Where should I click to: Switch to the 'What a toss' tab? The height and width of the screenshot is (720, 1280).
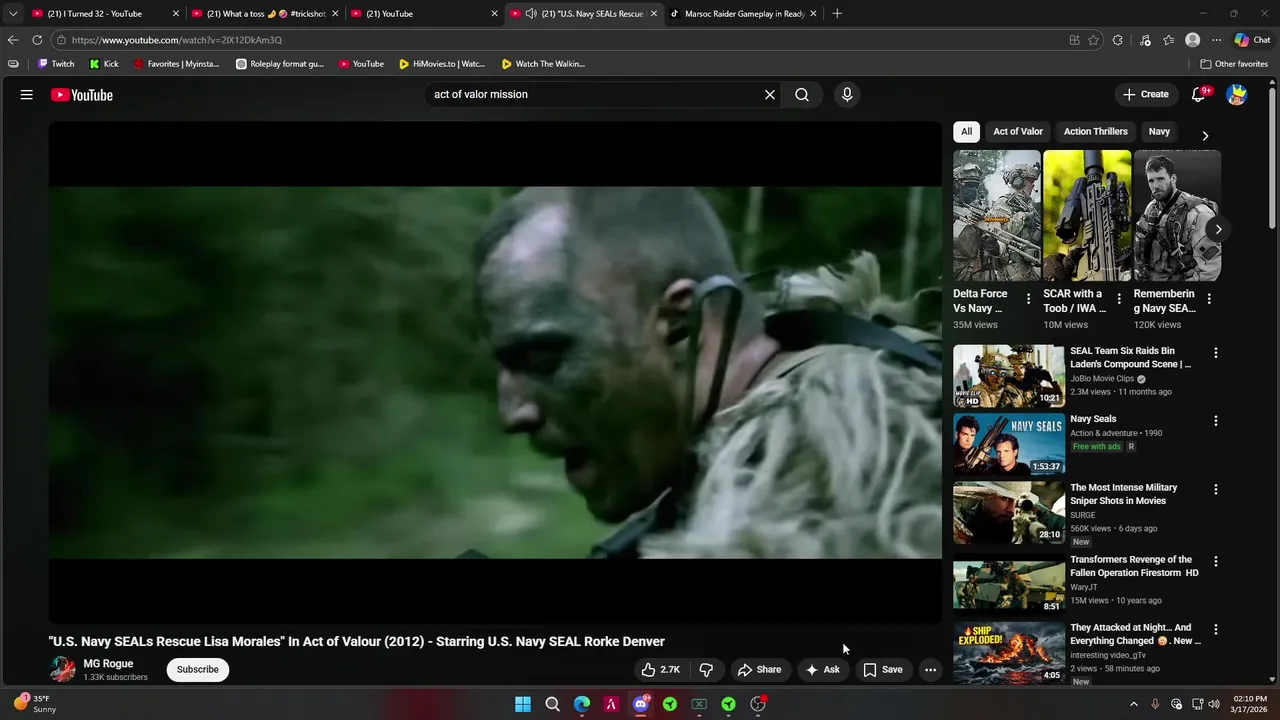[x=265, y=14]
